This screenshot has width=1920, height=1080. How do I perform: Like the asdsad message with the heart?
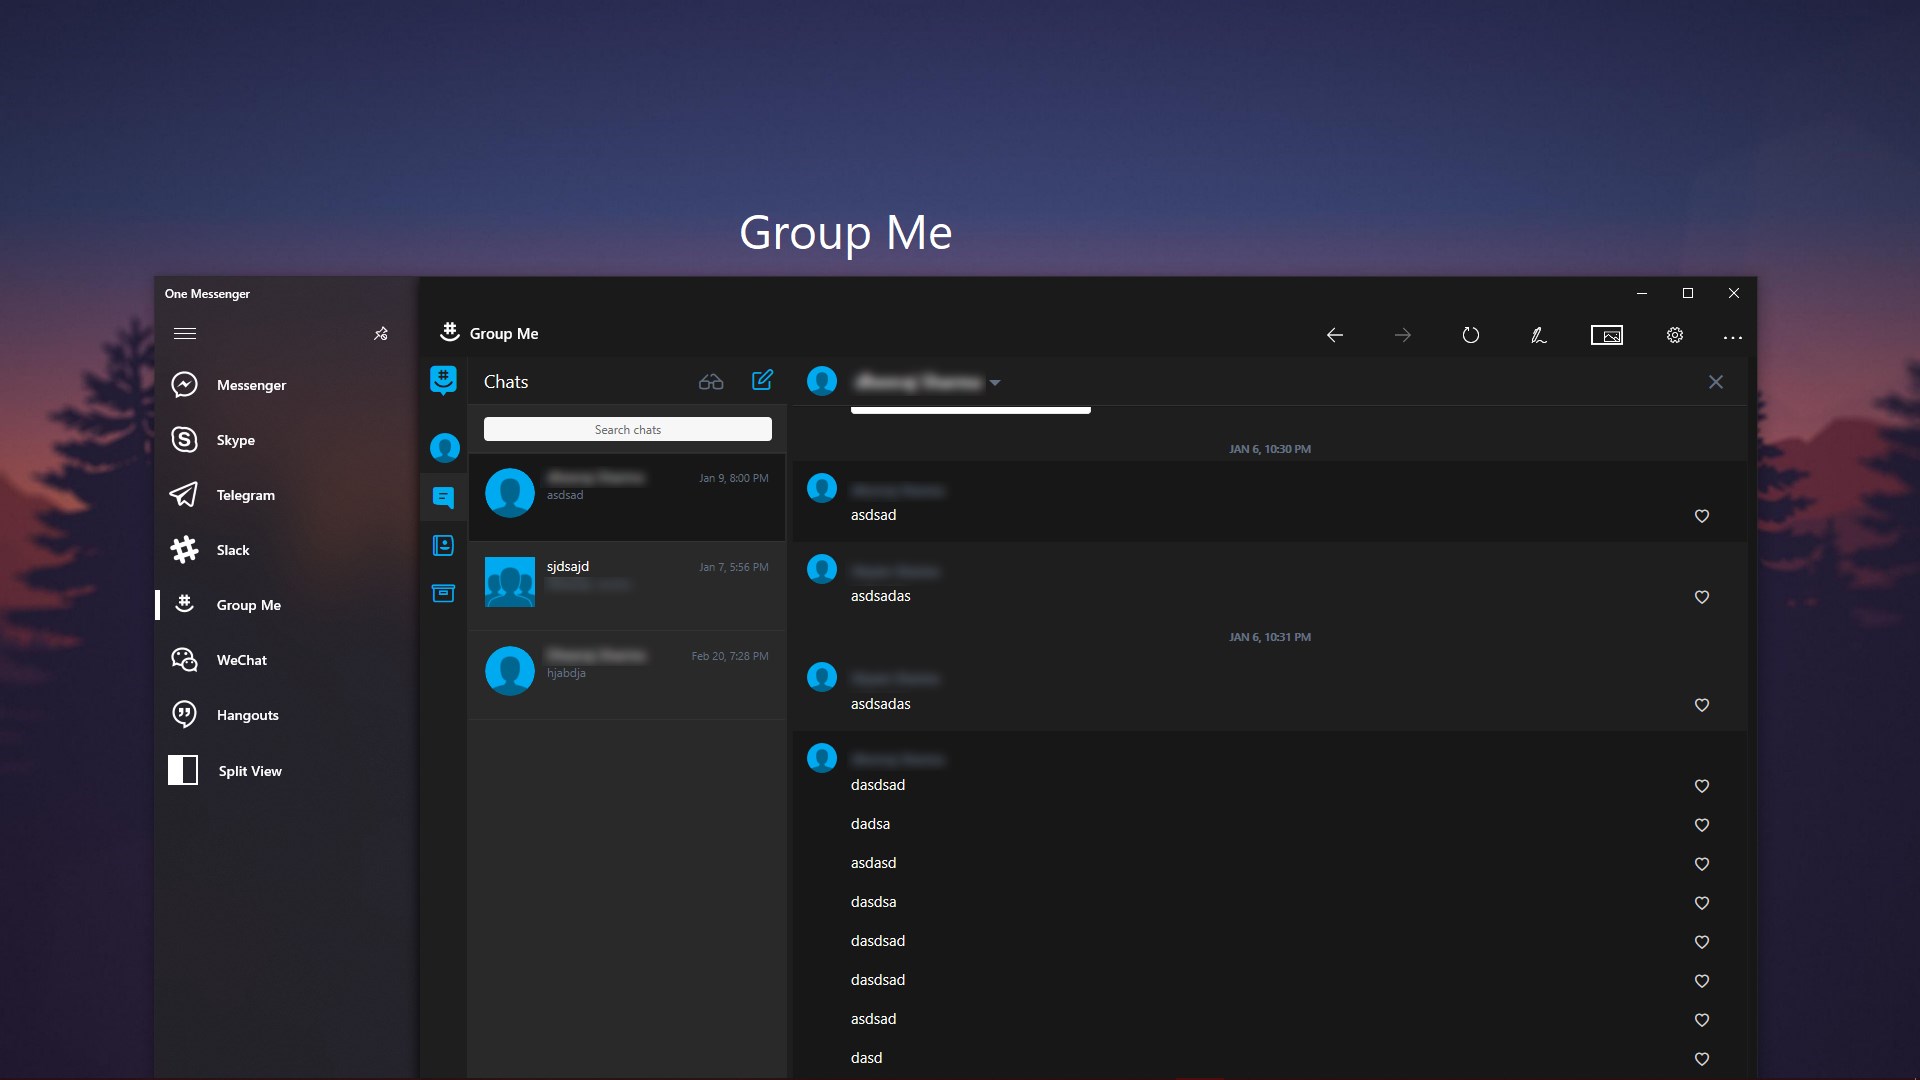coord(1702,517)
